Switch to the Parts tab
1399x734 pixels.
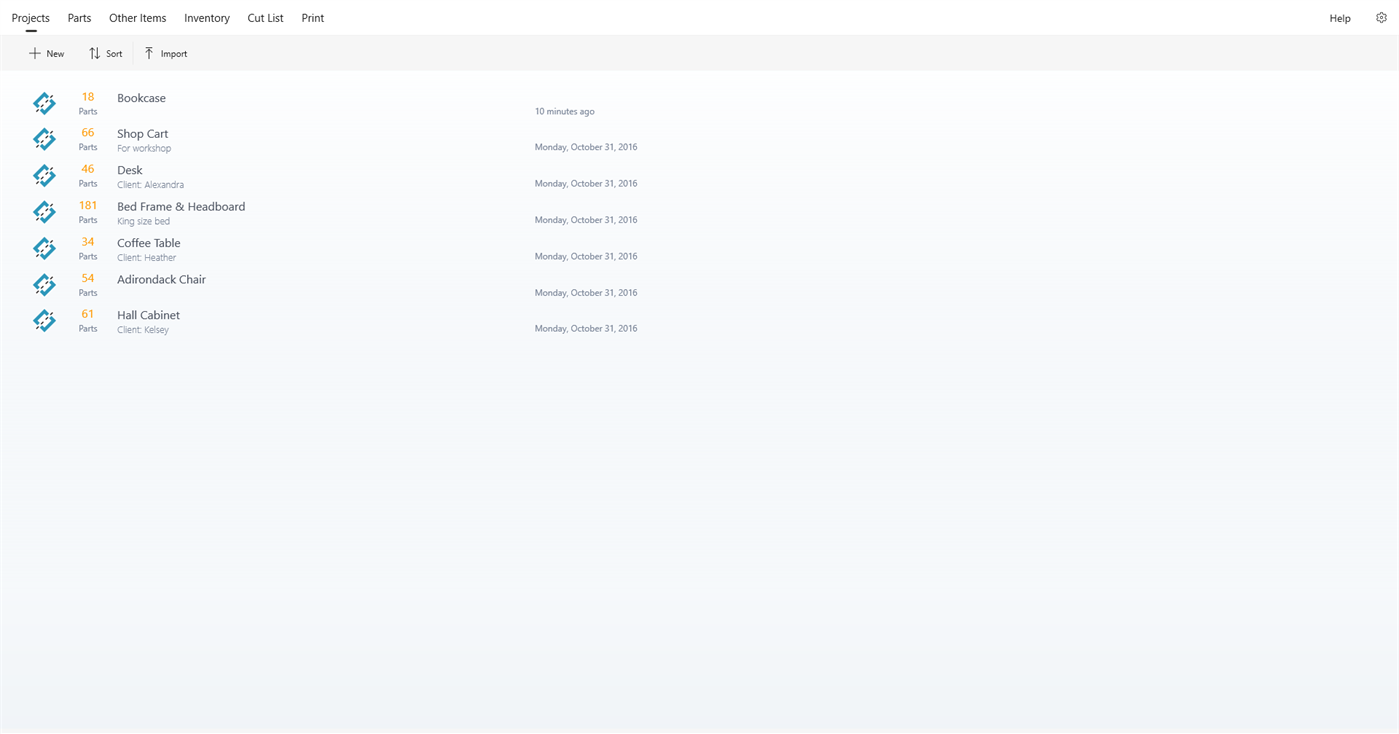tap(79, 17)
